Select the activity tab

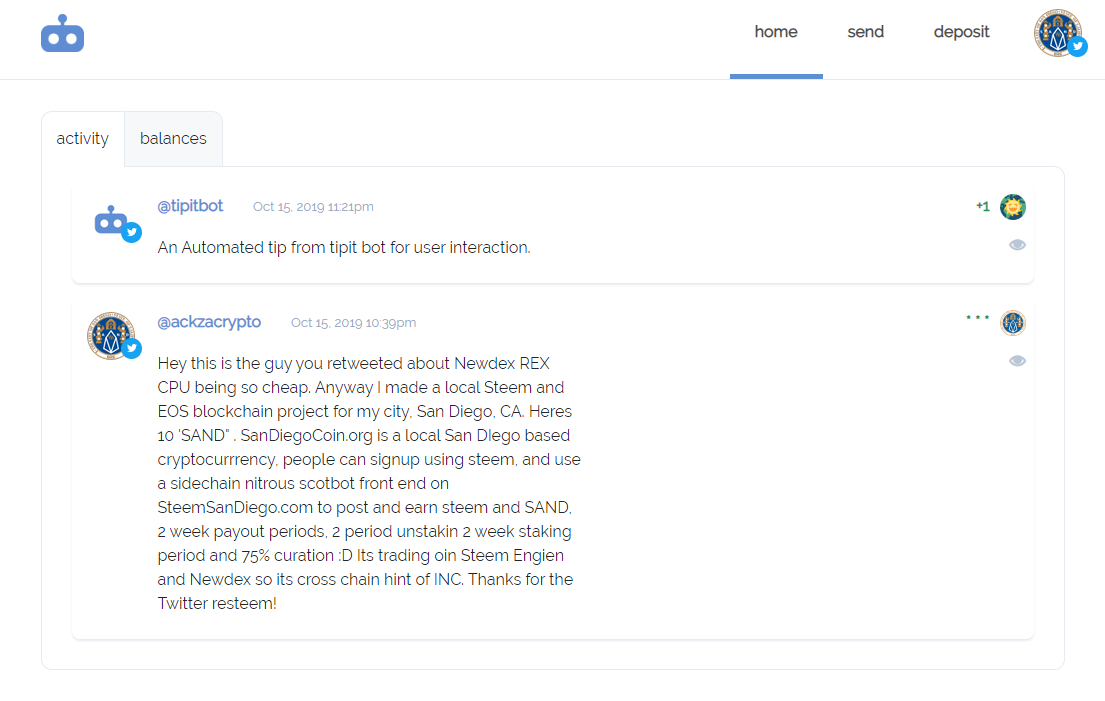(x=82, y=139)
